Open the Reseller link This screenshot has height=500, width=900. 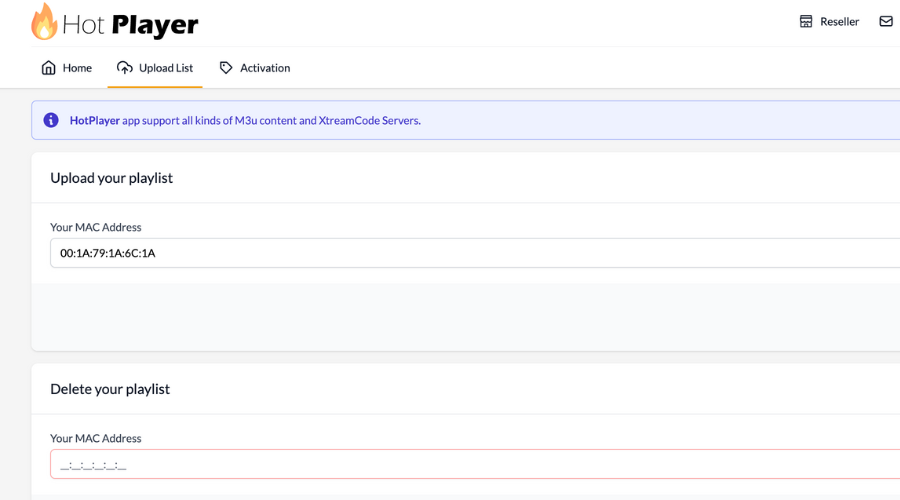pyautogui.click(x=829, y=22)
